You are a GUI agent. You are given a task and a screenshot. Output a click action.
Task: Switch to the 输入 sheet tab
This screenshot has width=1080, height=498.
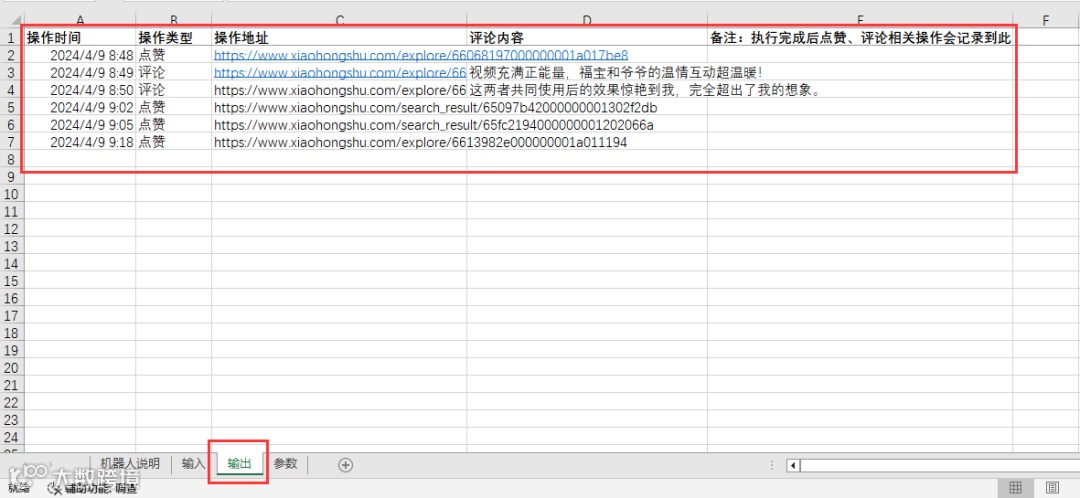193,464
